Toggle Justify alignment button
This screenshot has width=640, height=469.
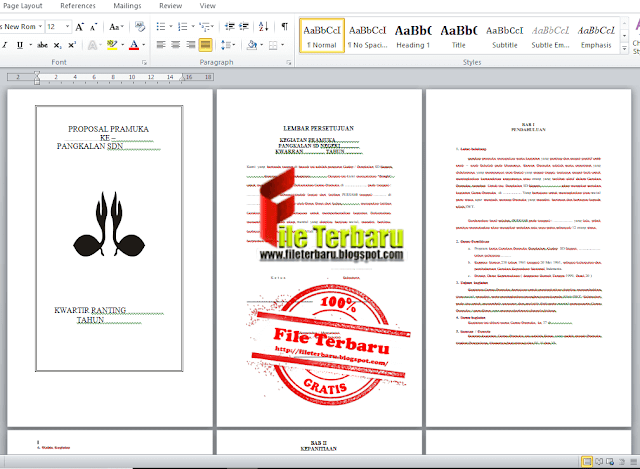(205, 45)
